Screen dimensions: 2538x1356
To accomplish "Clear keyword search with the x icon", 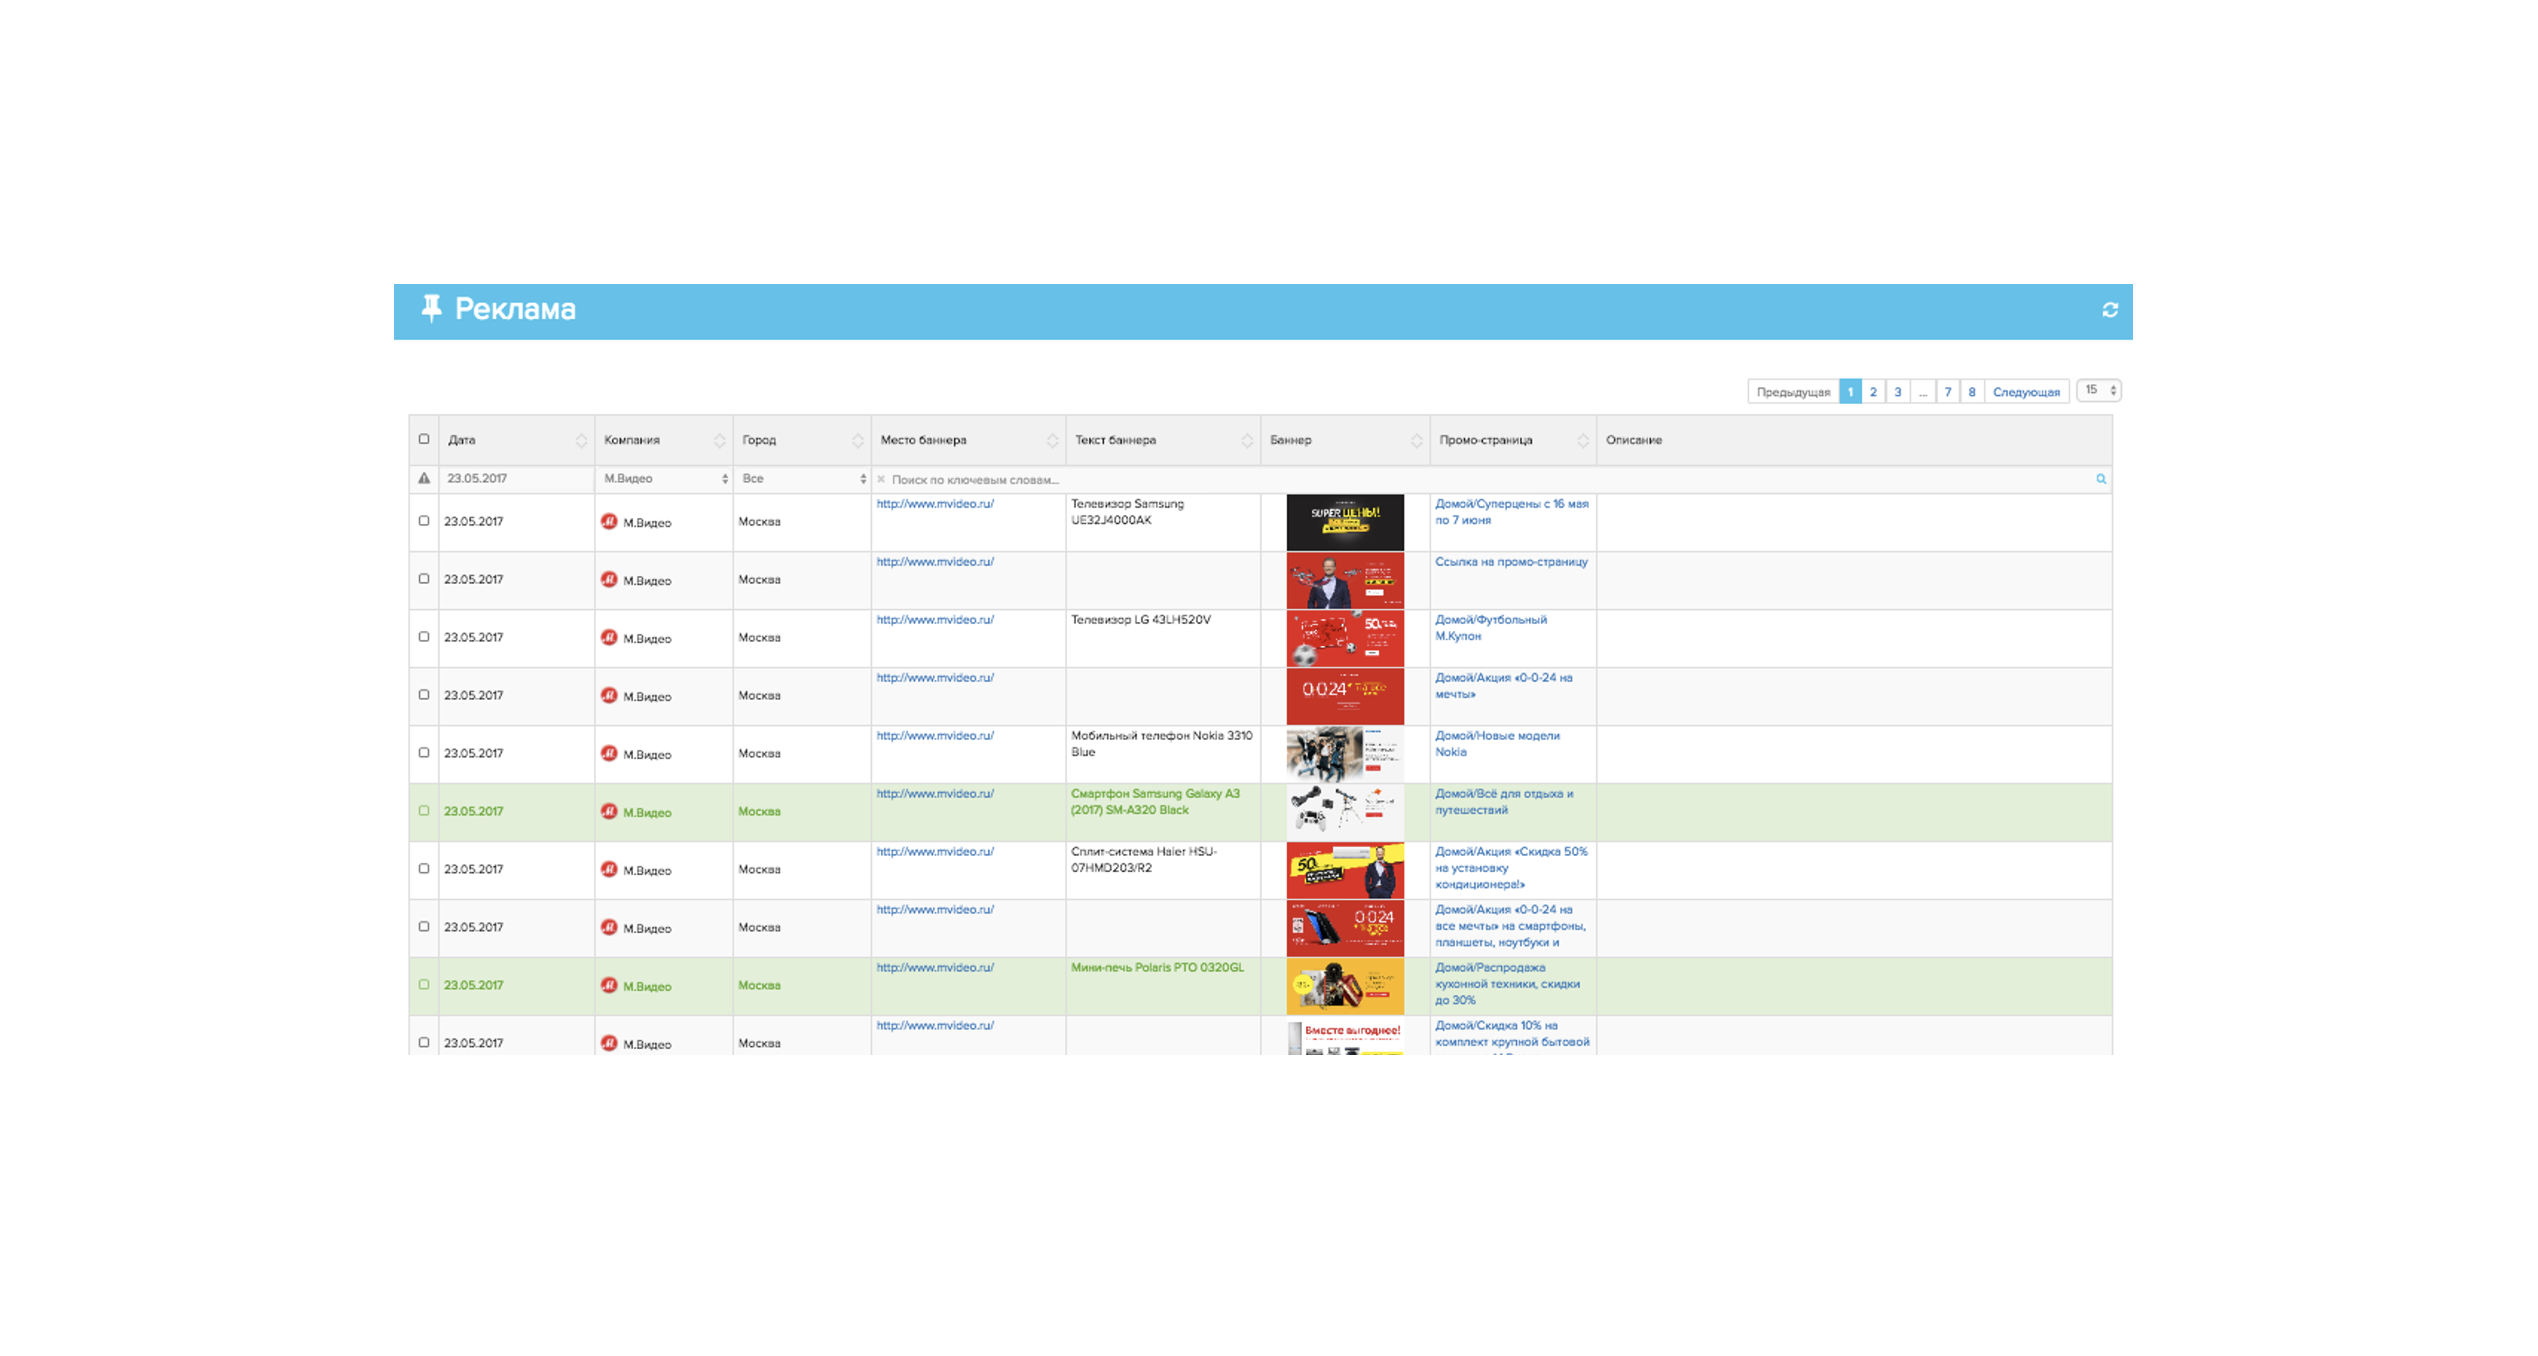I will [x=881, y=480].
